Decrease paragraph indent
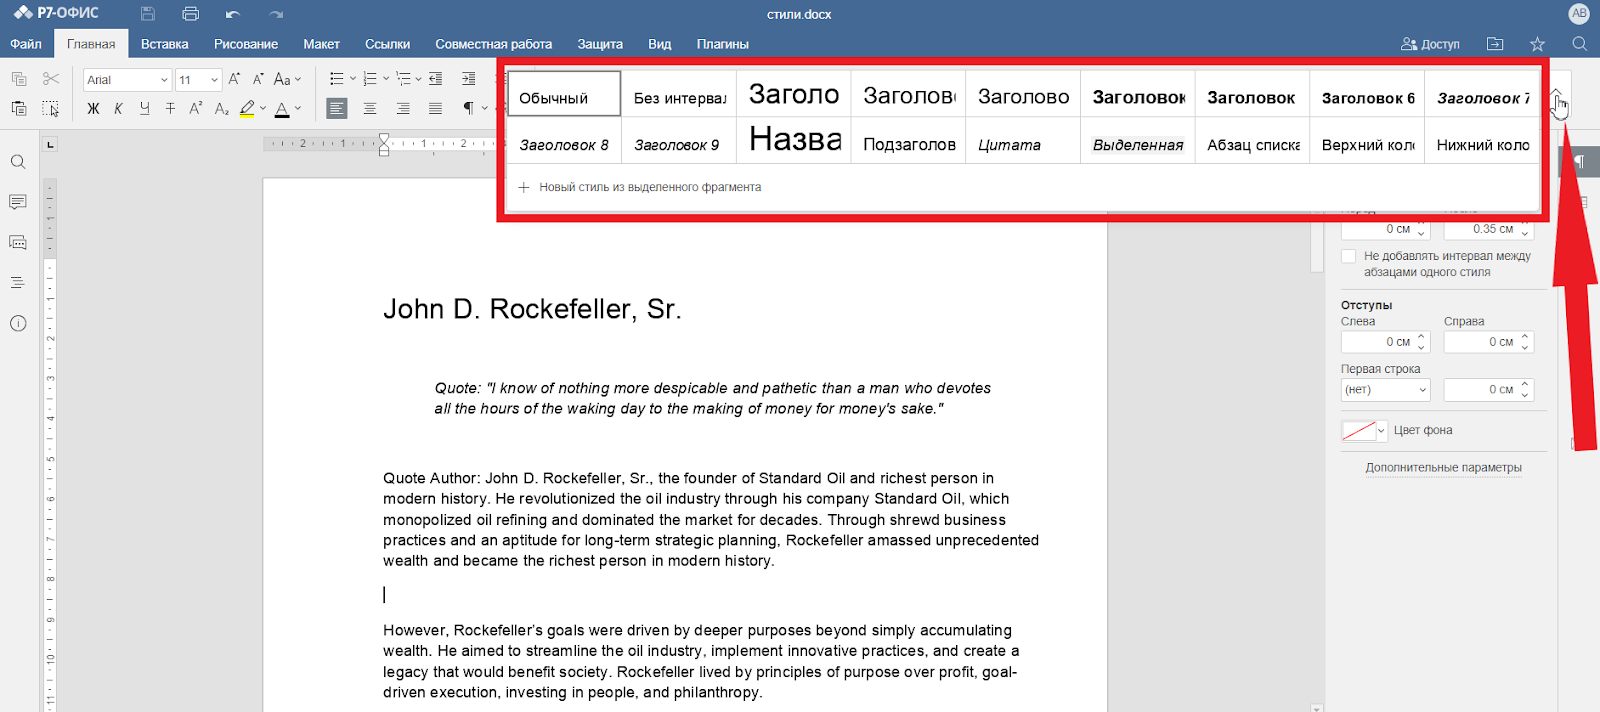 435,79
